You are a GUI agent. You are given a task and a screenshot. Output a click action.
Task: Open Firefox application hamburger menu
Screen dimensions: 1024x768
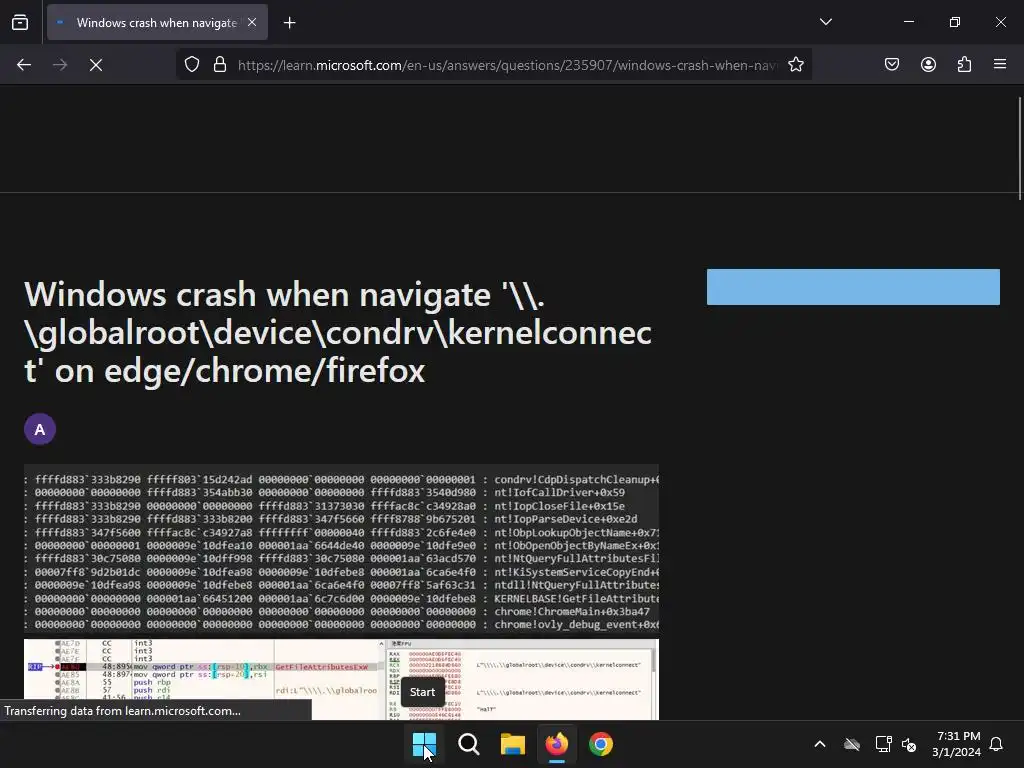1000,64
